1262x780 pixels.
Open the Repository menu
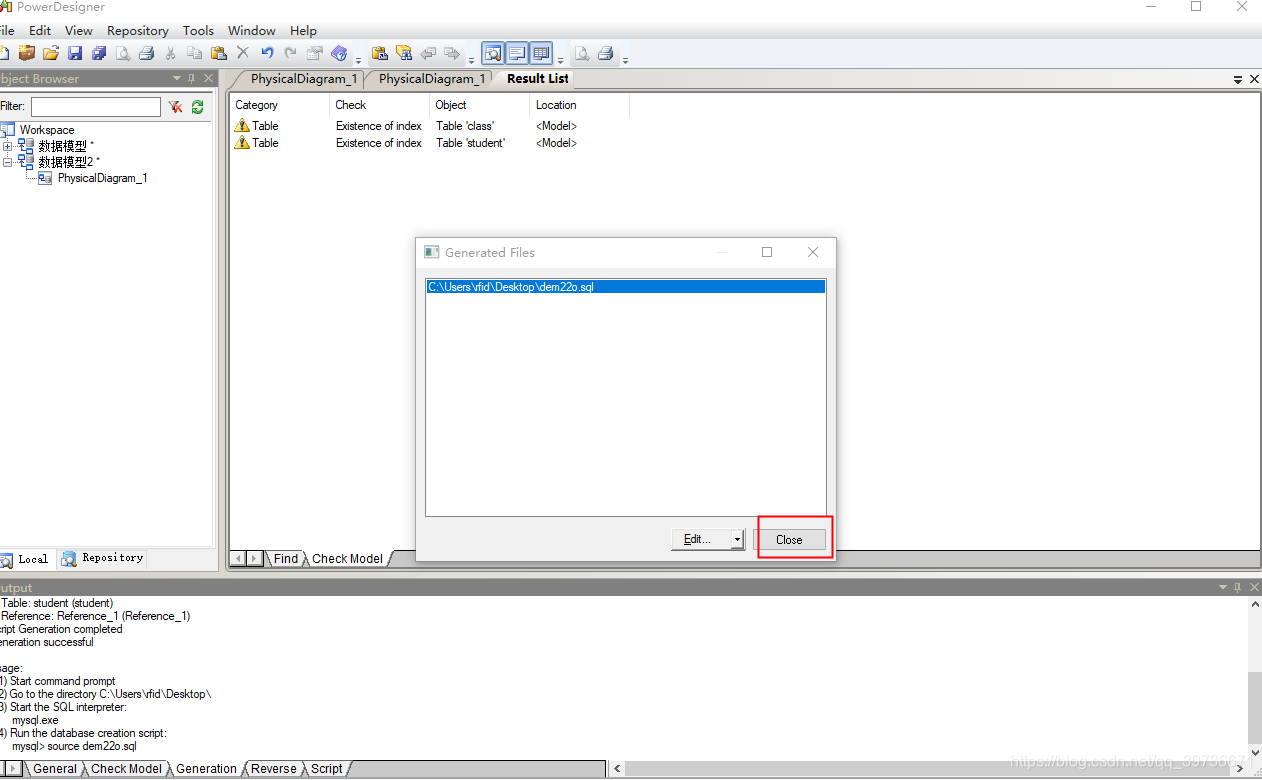[138, 30]
